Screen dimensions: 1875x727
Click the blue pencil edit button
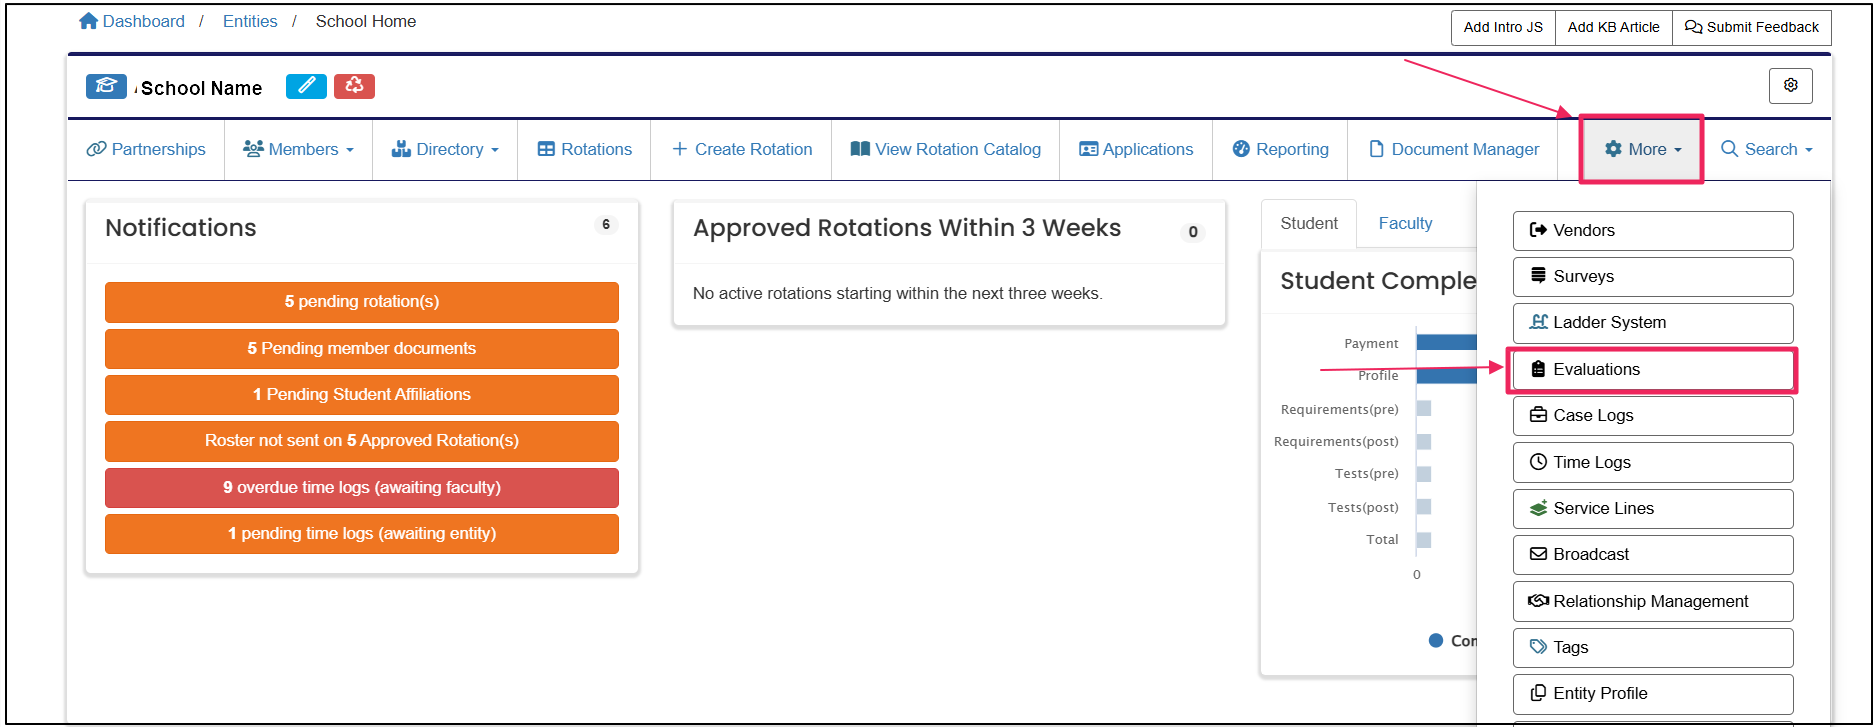pos(306,86)
